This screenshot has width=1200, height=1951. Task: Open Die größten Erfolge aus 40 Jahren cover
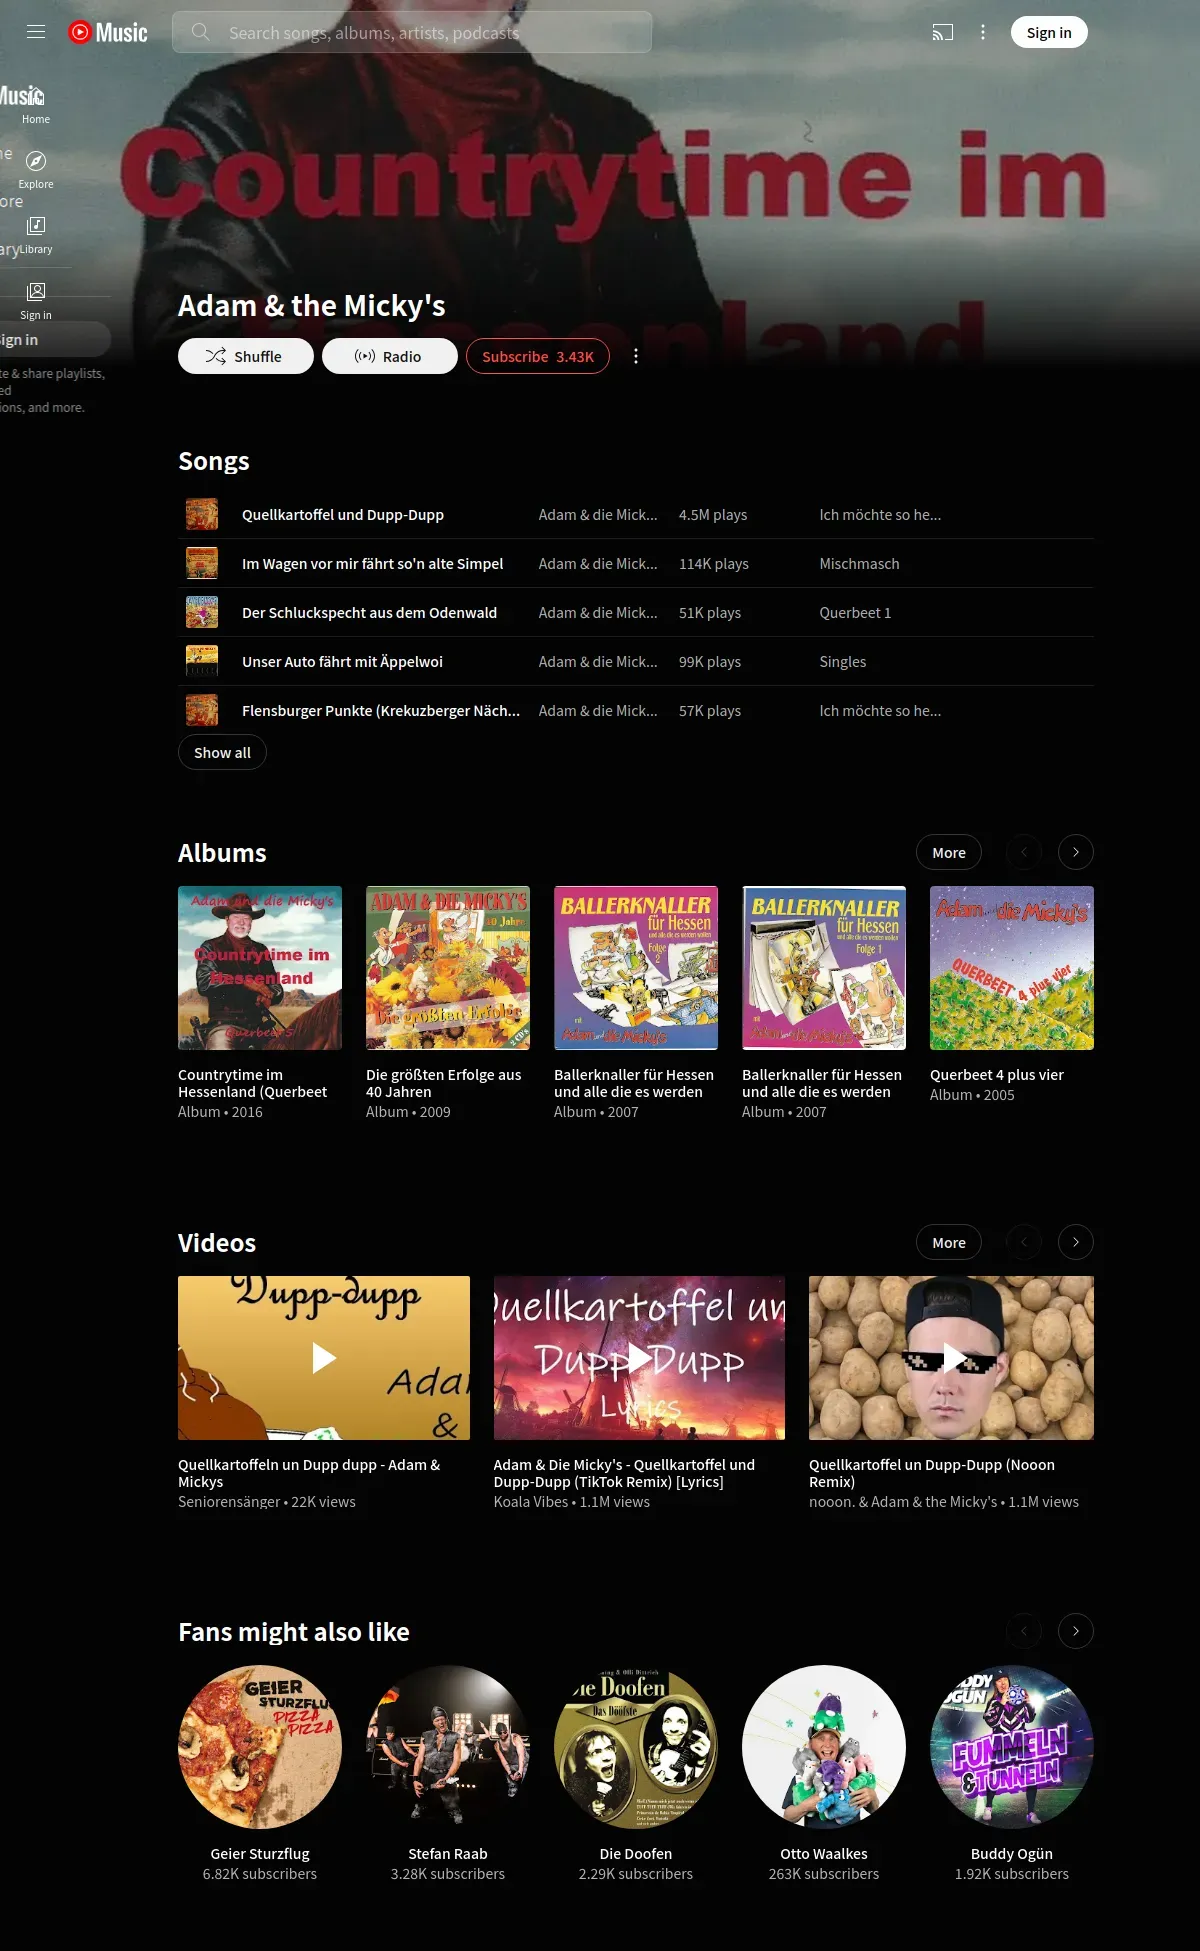pos(448,968)
